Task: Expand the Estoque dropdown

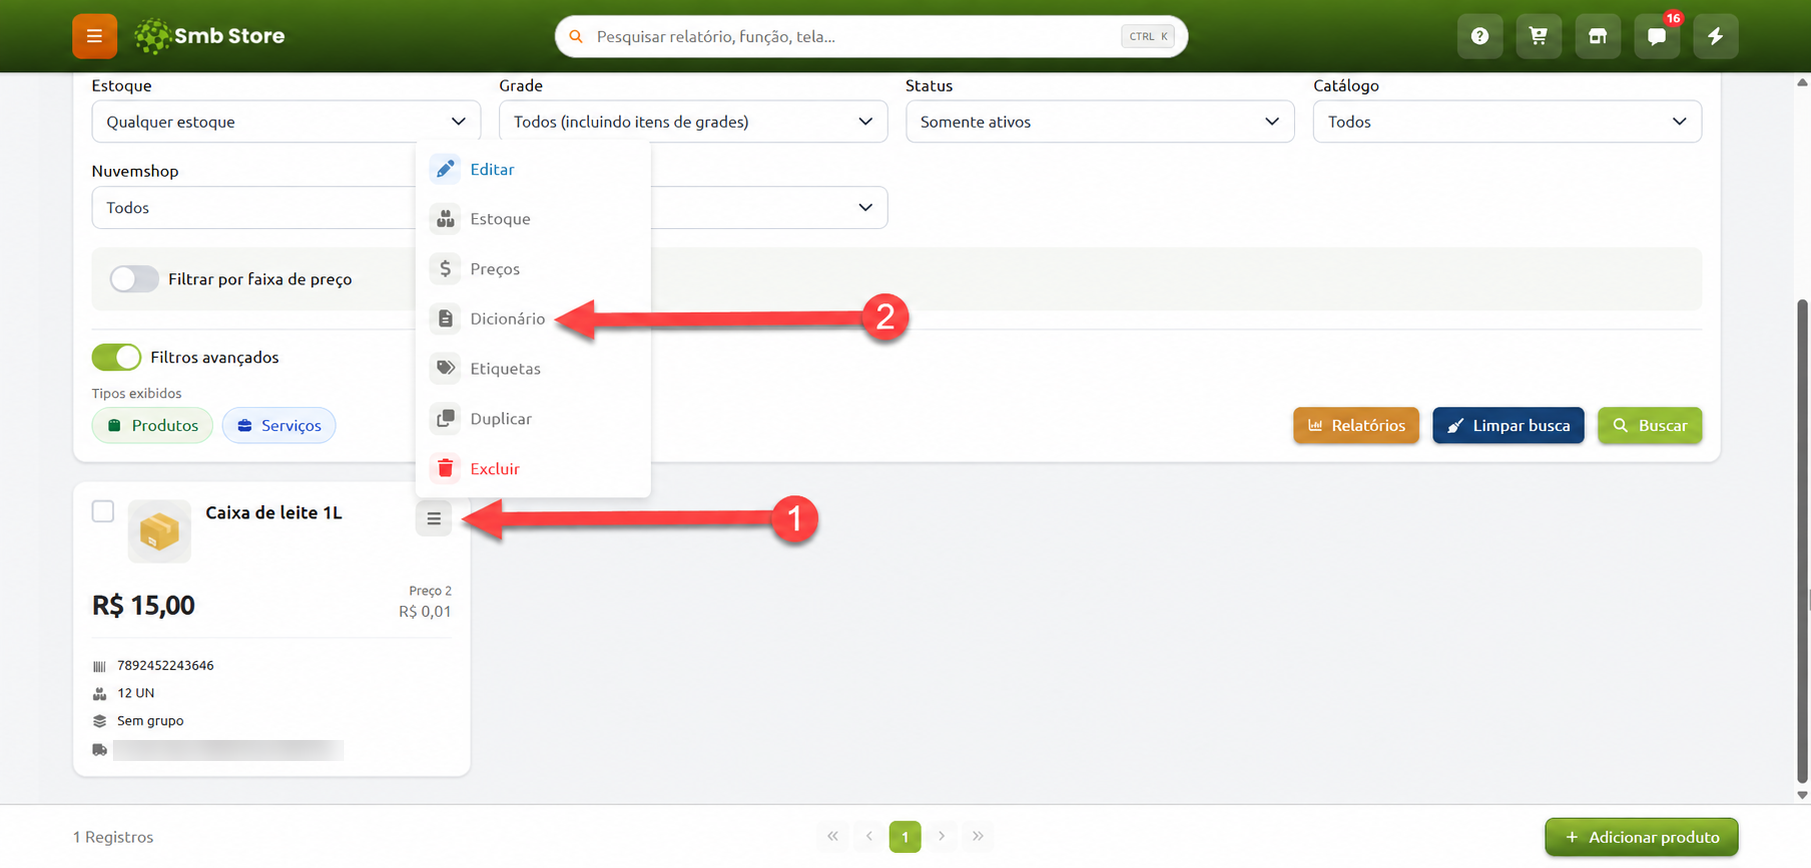Action: point(286,121)
